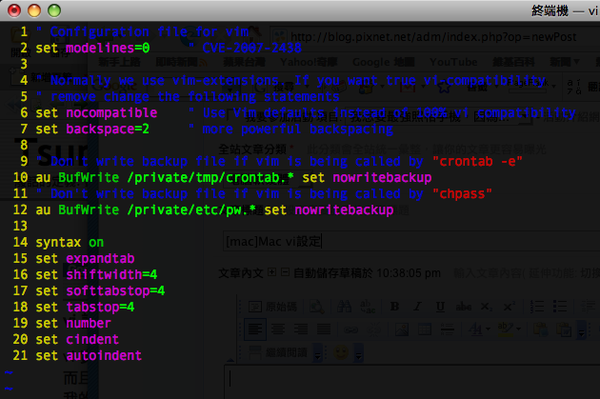
Task: Click font color icon in background editor
Action: (x=476, y=329)
